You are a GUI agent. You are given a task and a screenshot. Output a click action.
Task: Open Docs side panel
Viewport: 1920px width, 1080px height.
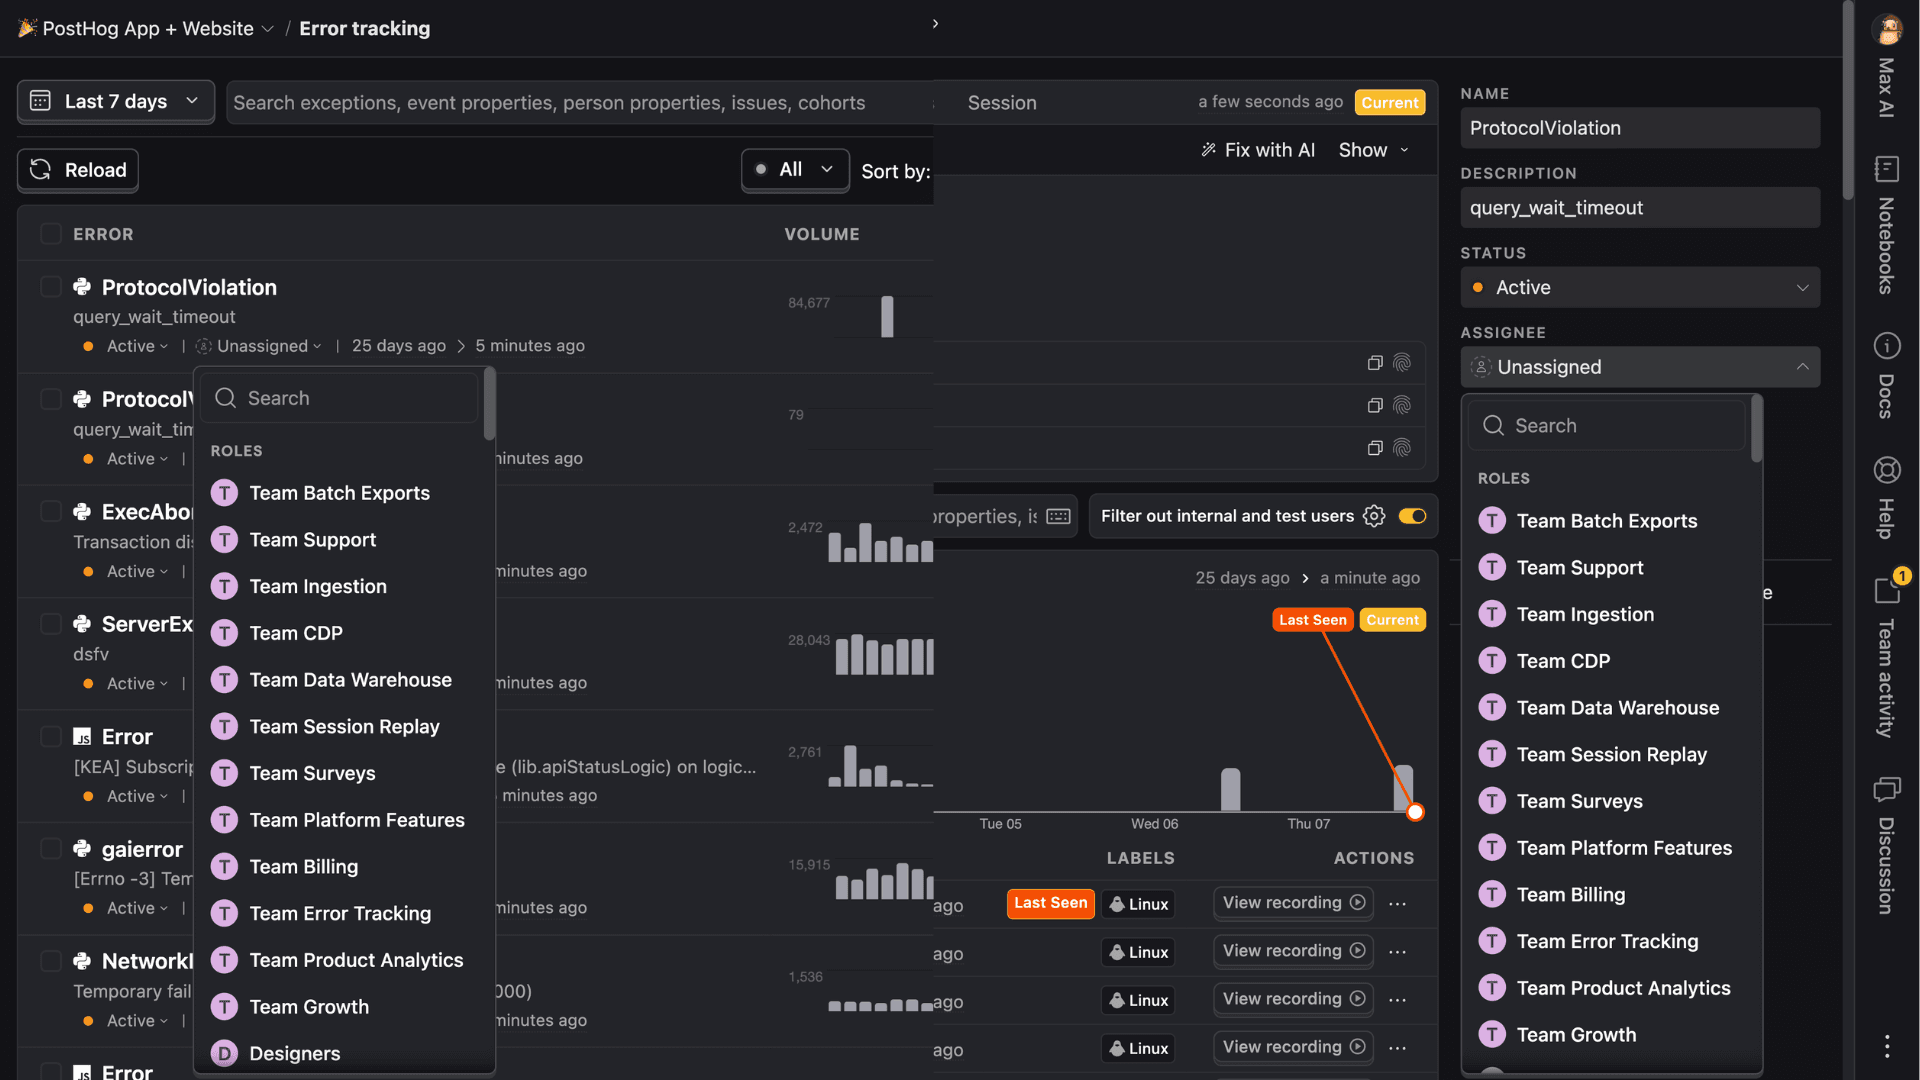click(1886, 376)
